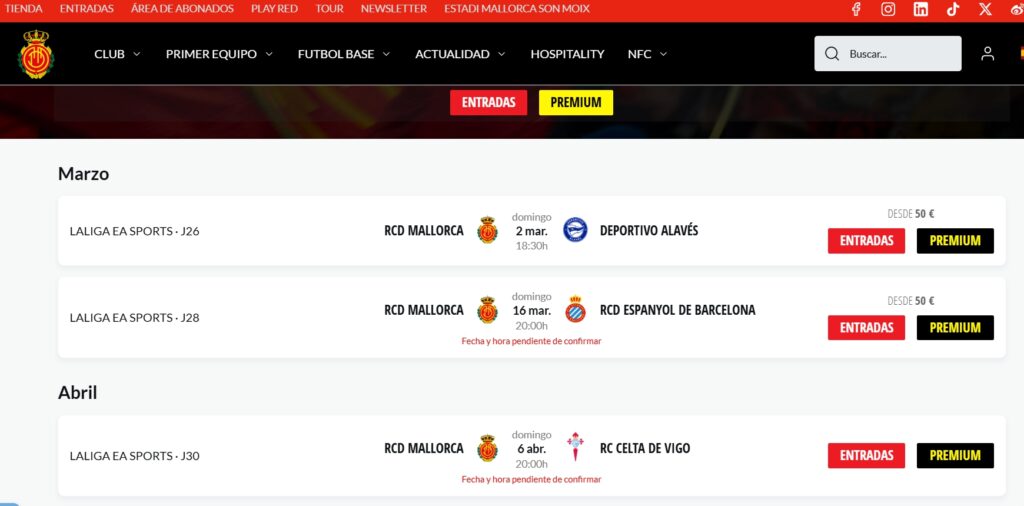Viewport: 1024px width, 506px height.
Task: Open the TikTok social icon
Action: 953,9
